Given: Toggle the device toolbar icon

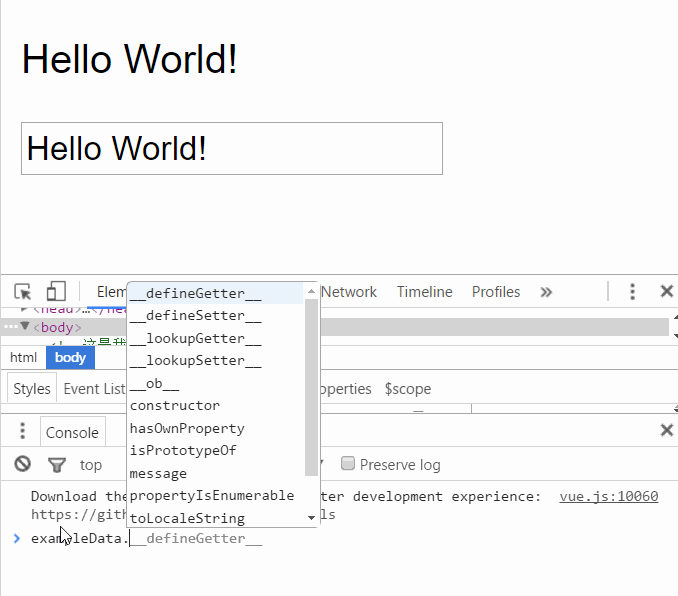Looking at the screenshot, I should (x=56, y=292).
